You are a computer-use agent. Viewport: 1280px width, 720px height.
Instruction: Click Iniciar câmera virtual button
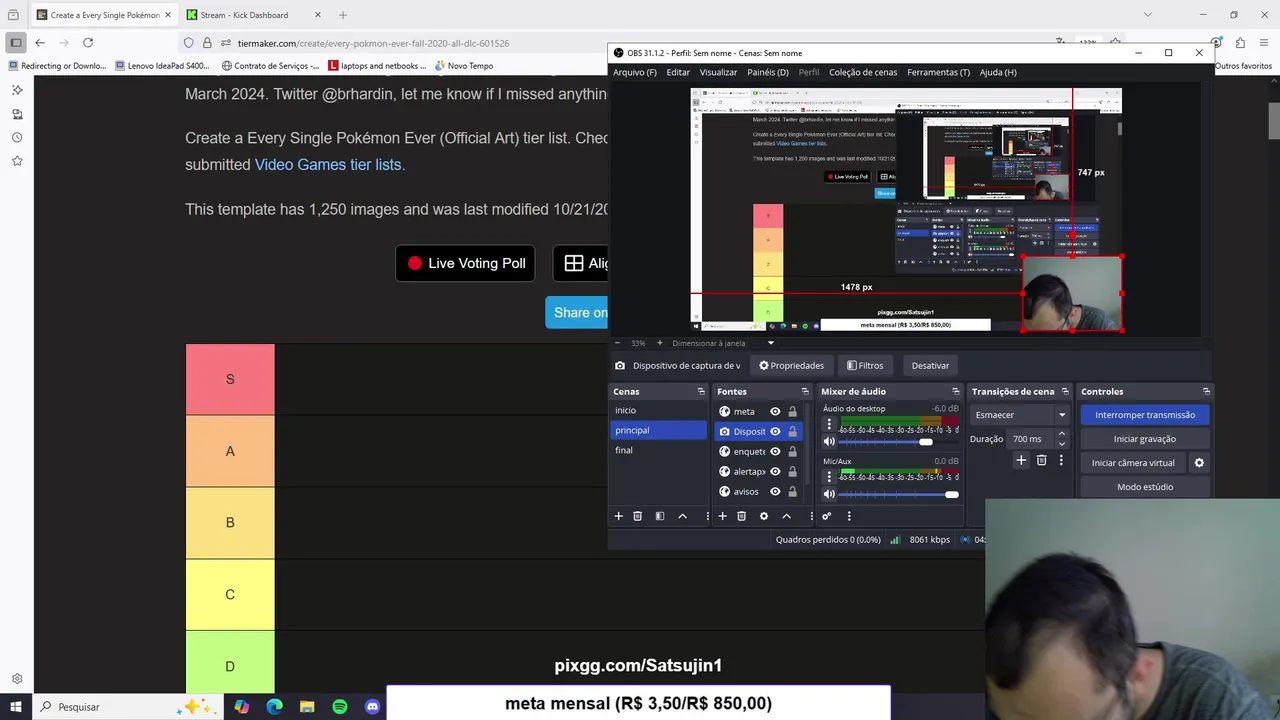[x=1133, y=463]
